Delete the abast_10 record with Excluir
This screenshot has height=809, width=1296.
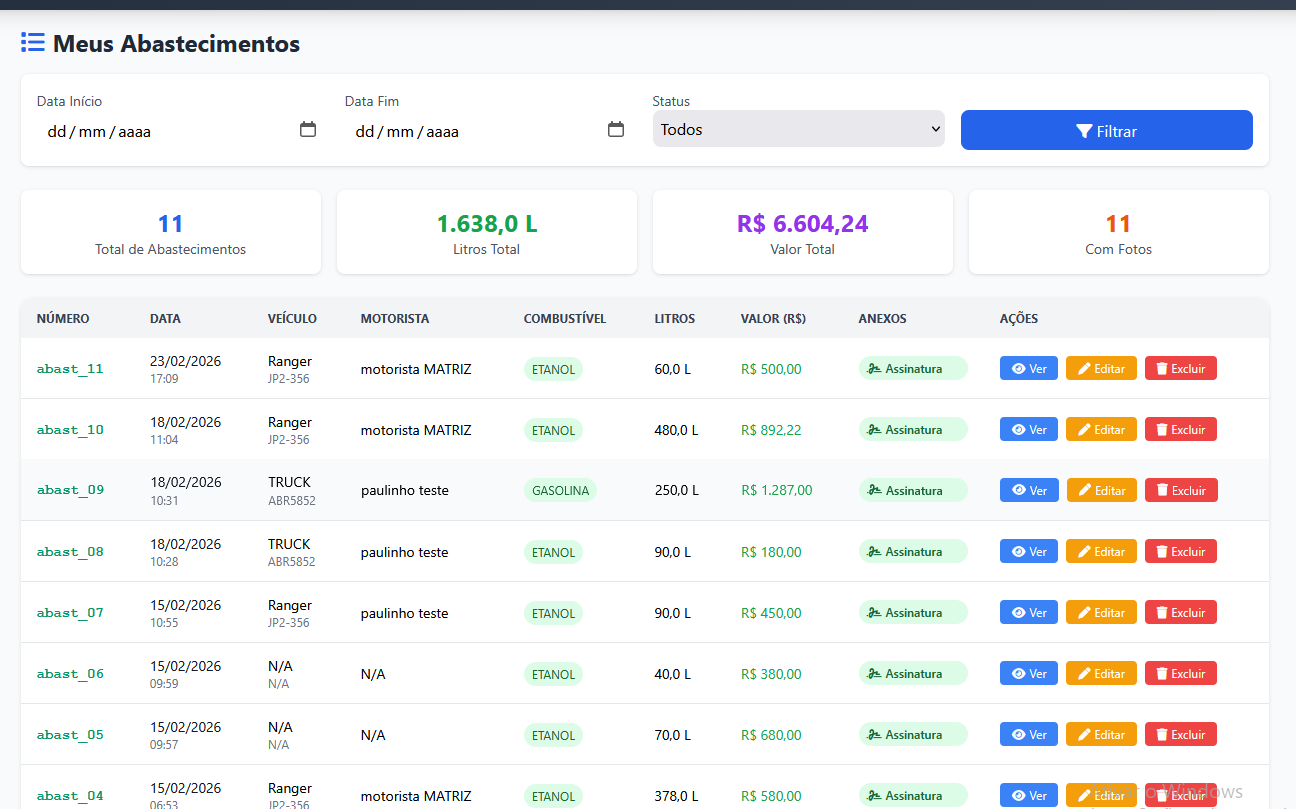[1180, 430]
